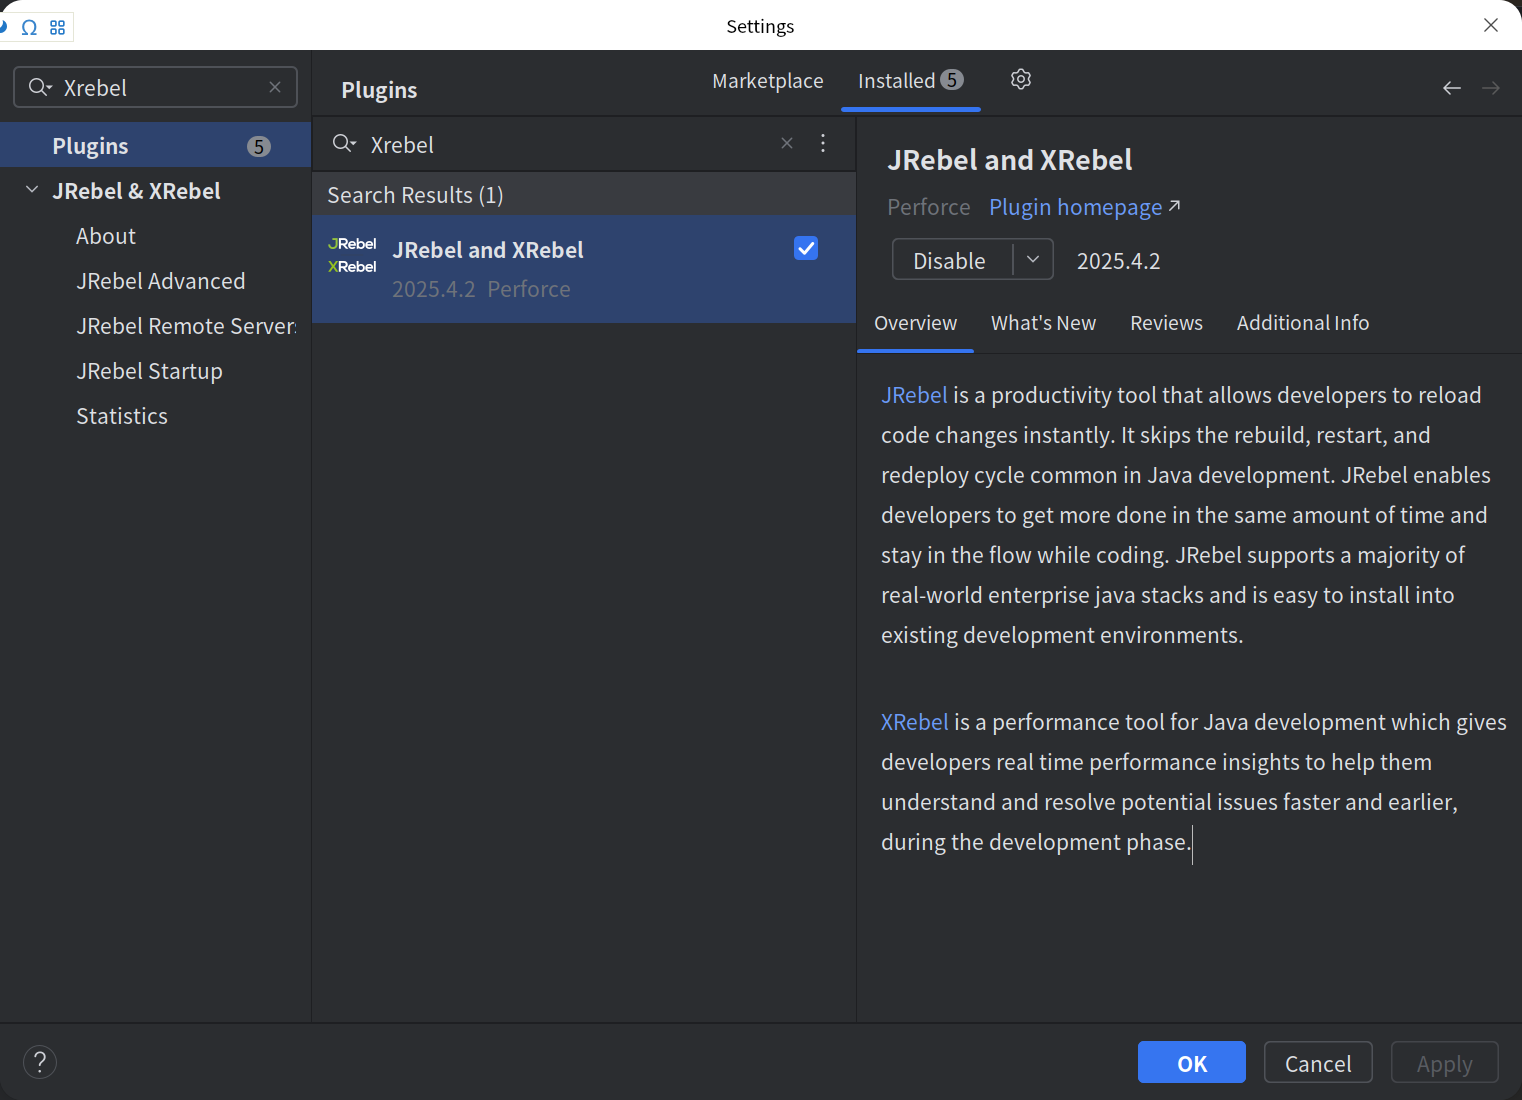Navigate back with the left arrow
The image size is (1522, 1100).
pos(1451,89)
